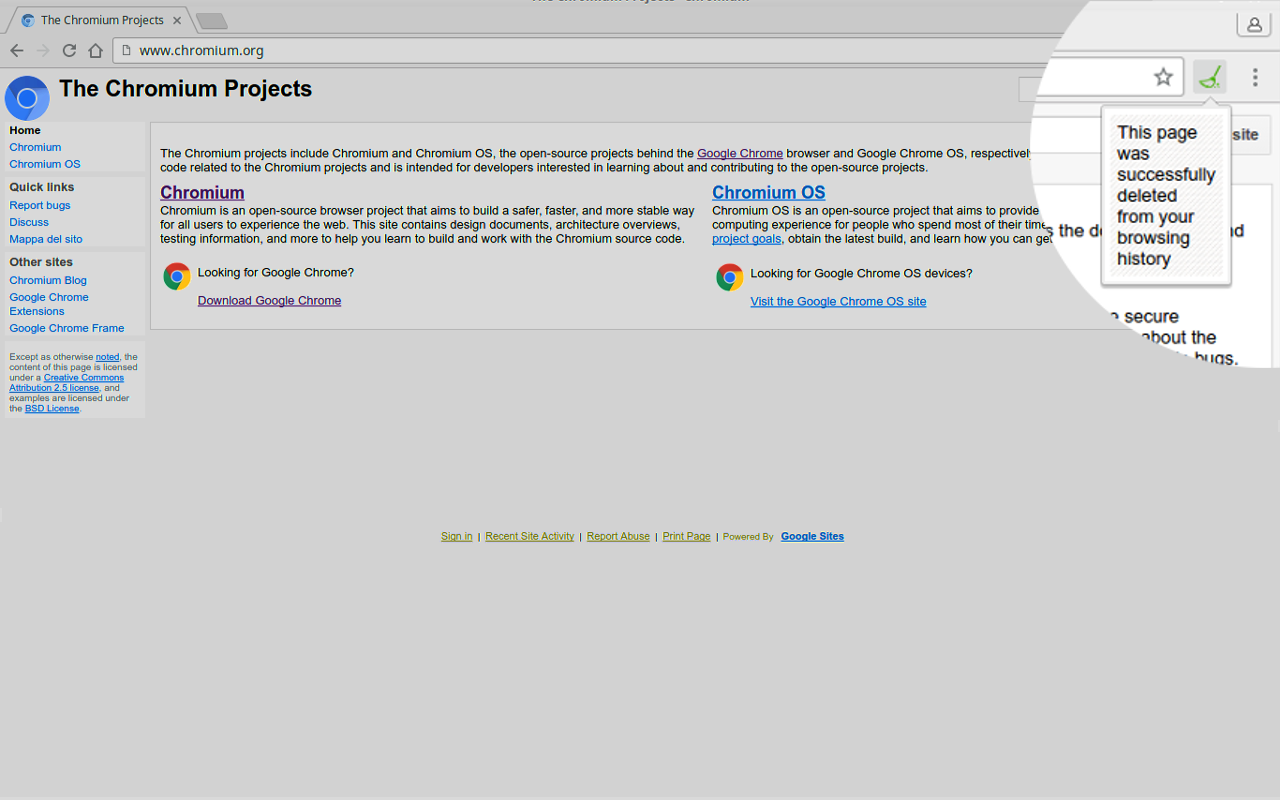Open the Chromium OS heading link
This screenshot has width=1280, height=800.
click(x=769, y=193)
